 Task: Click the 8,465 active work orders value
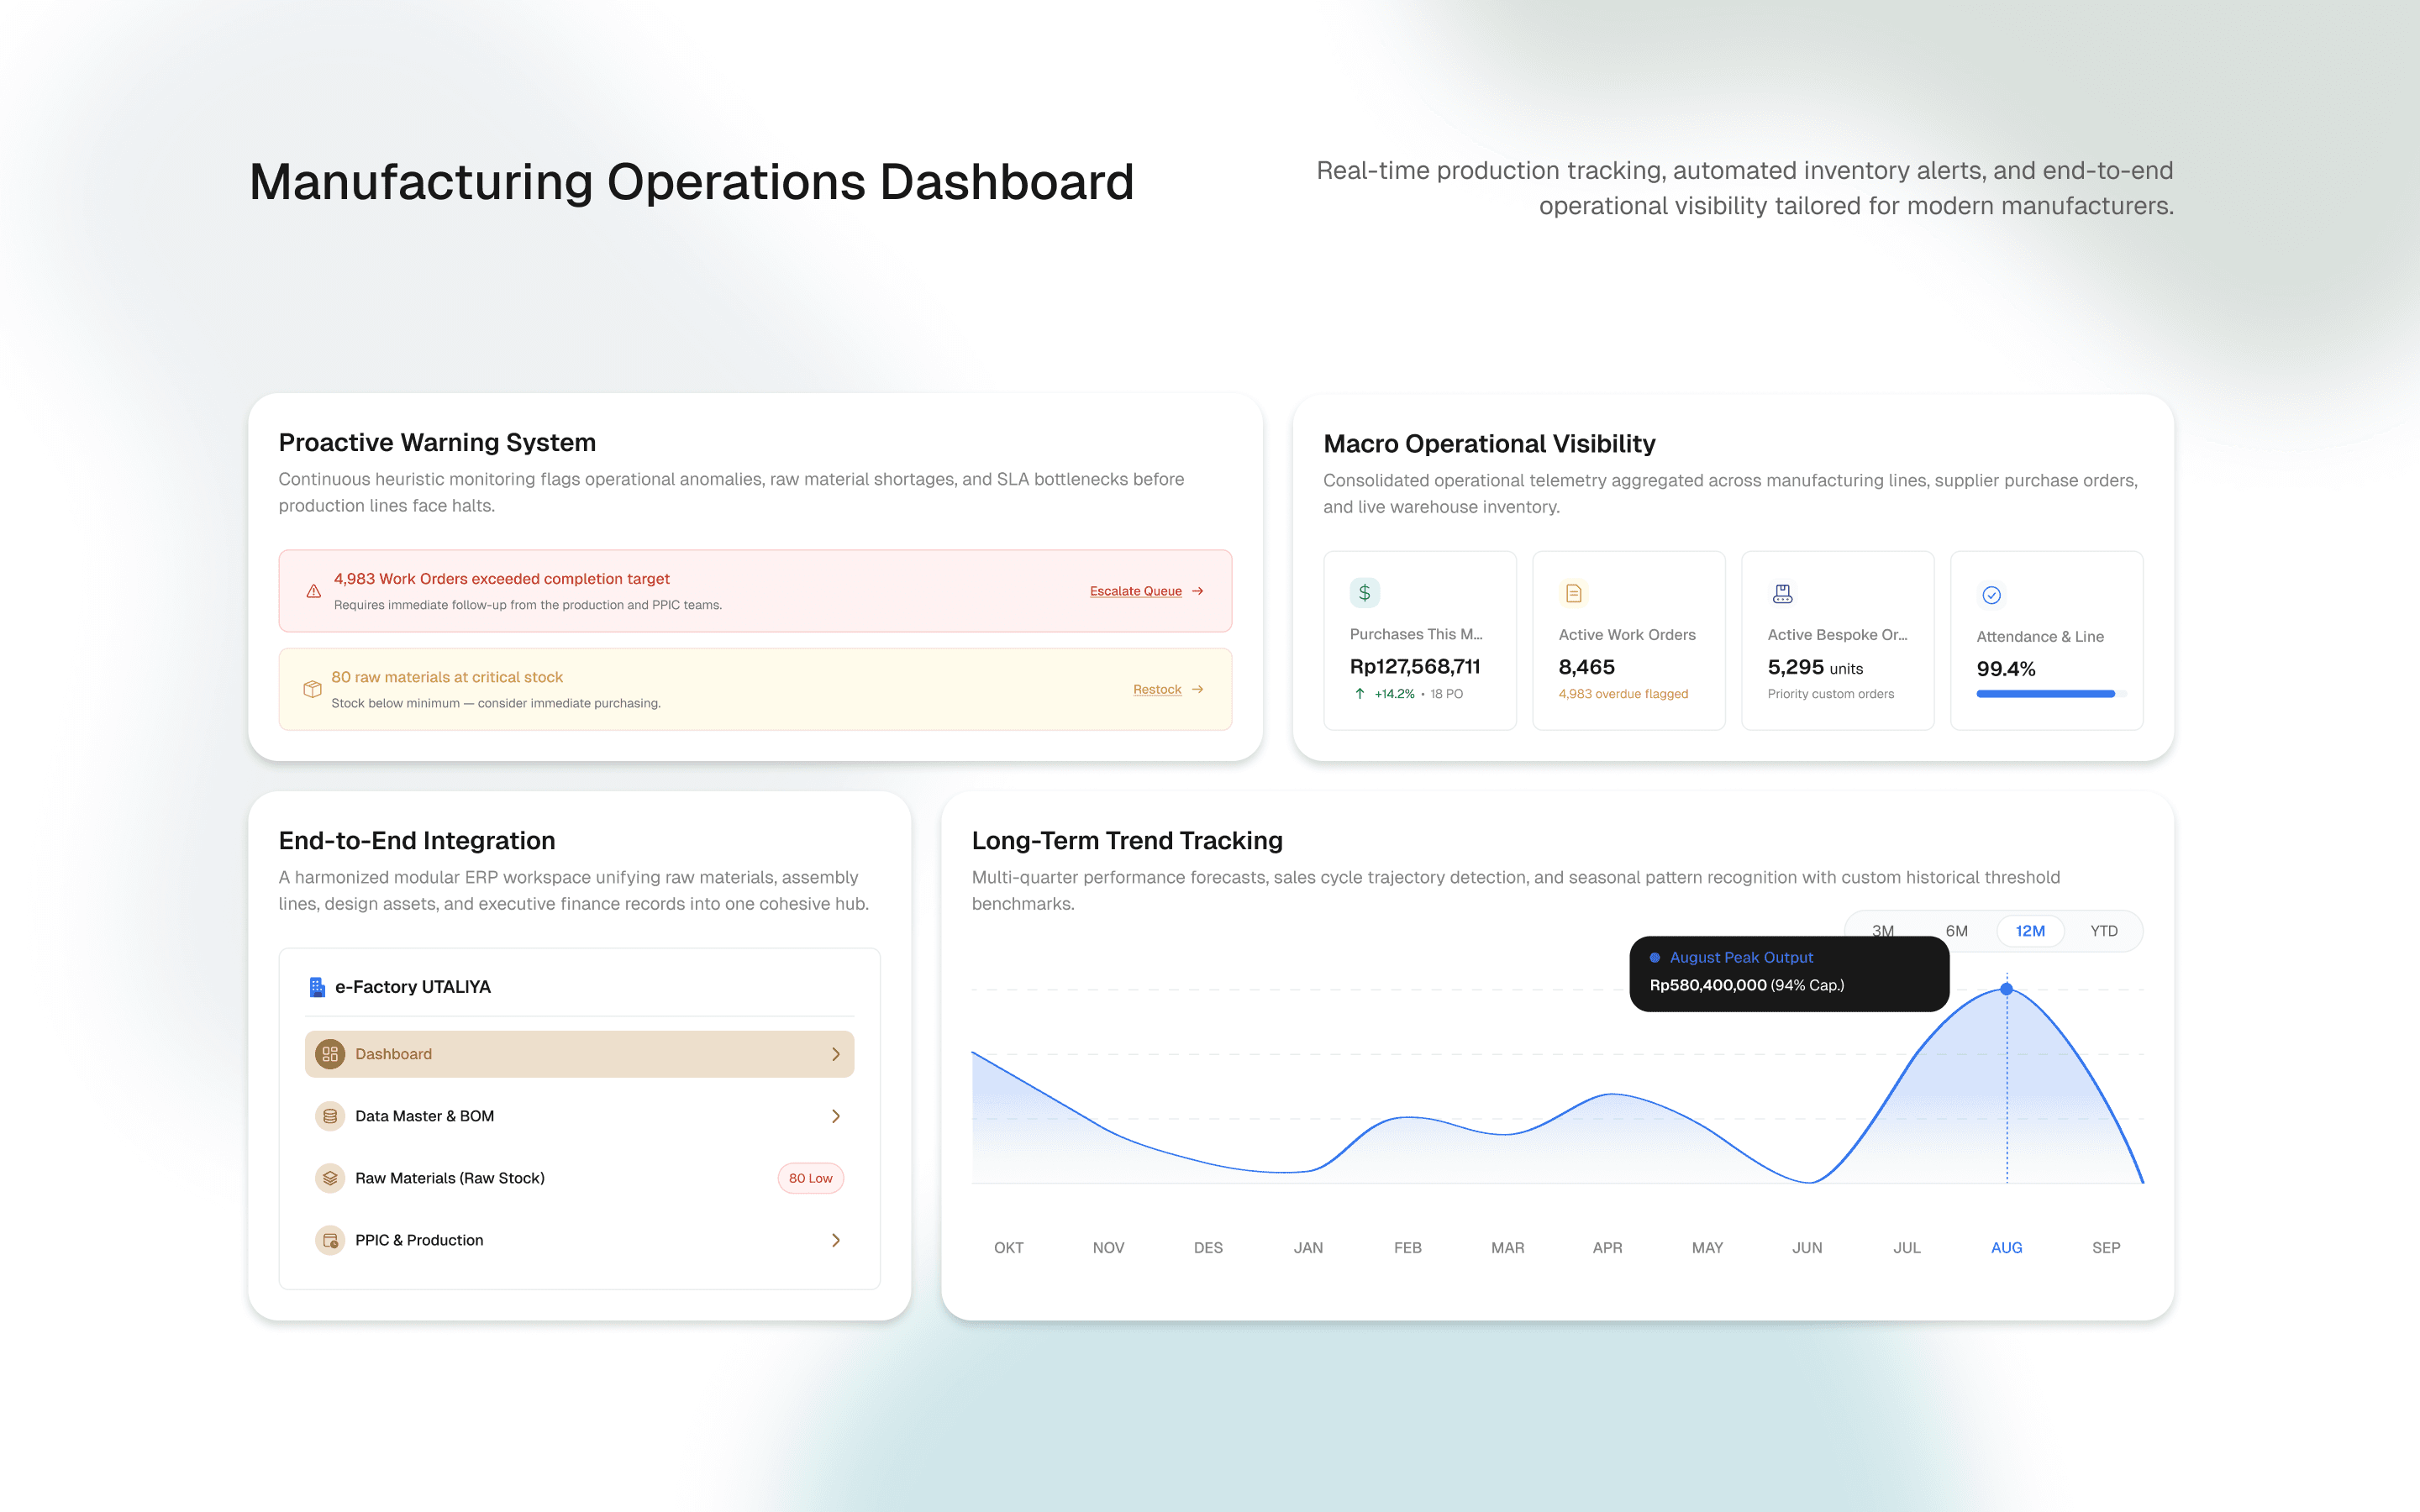[1586, 667]
